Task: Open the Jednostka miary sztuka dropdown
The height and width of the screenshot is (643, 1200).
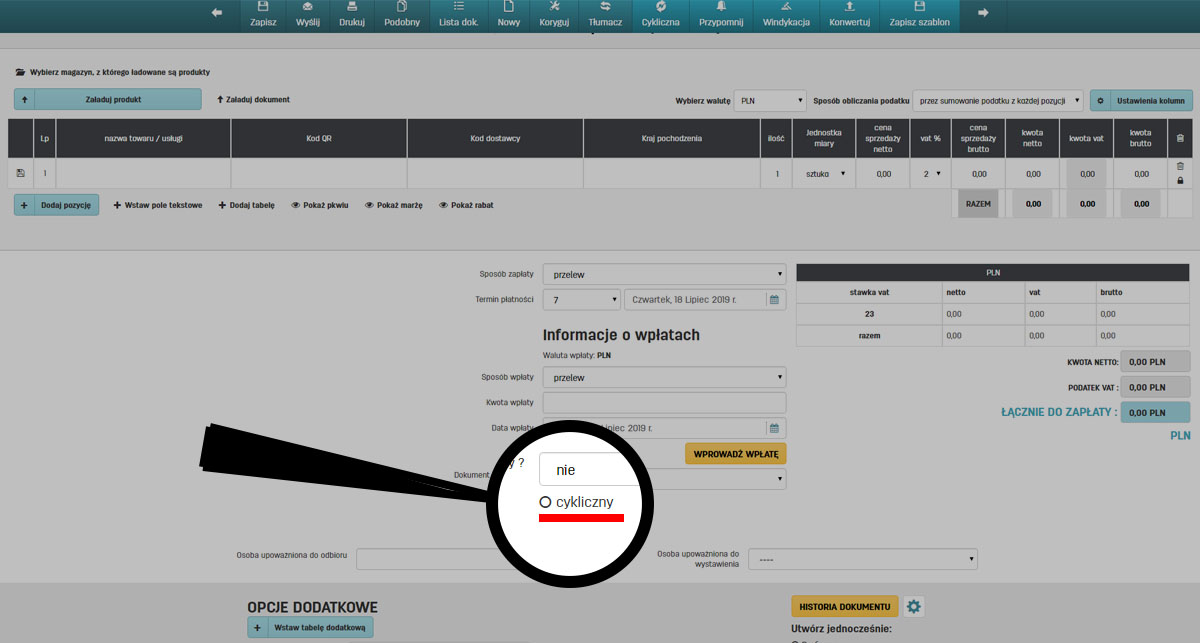Action: [x=824, y=174]
